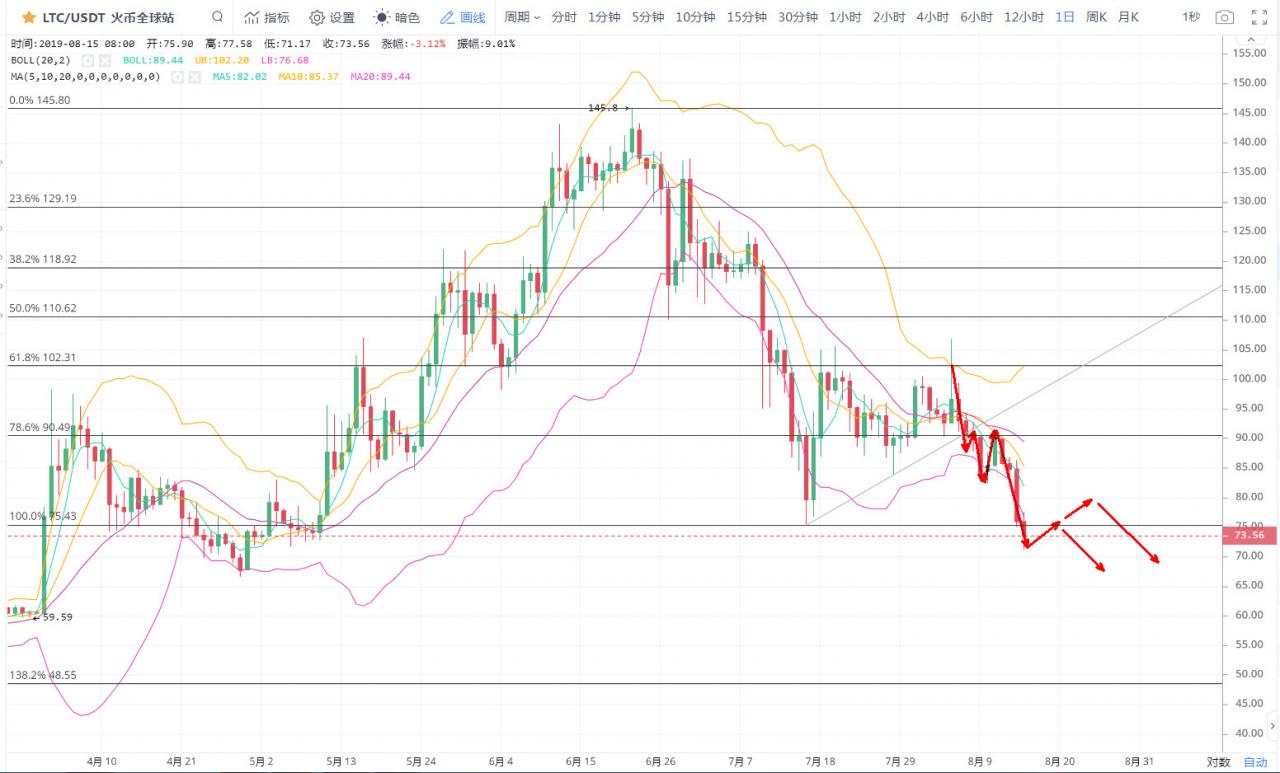Toggle 对数 logarithmic scale

pyautogui.click(x=1218, y=761)
